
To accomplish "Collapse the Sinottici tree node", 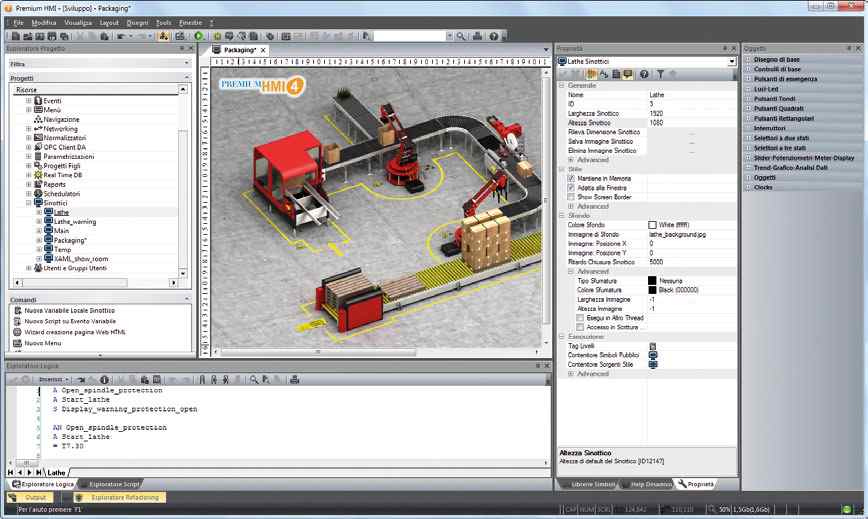I will pyautogui.click(x=29, y=203).
